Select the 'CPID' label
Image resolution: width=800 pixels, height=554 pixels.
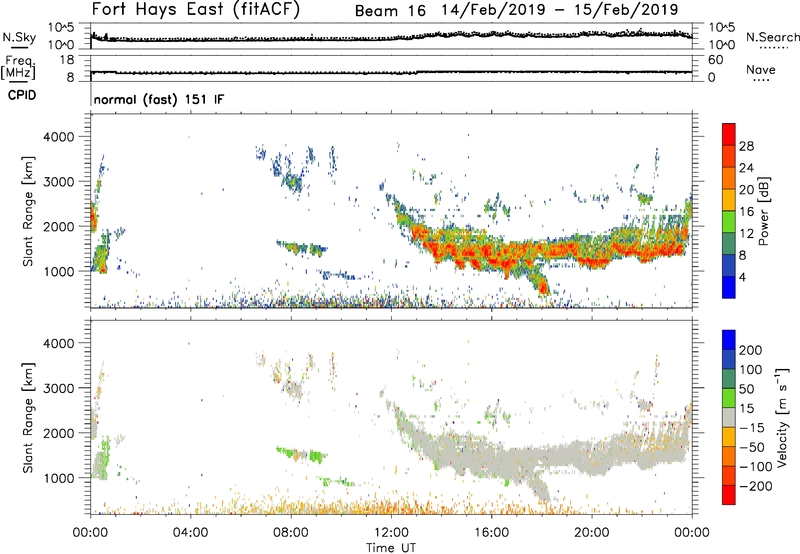coord(22,95)
